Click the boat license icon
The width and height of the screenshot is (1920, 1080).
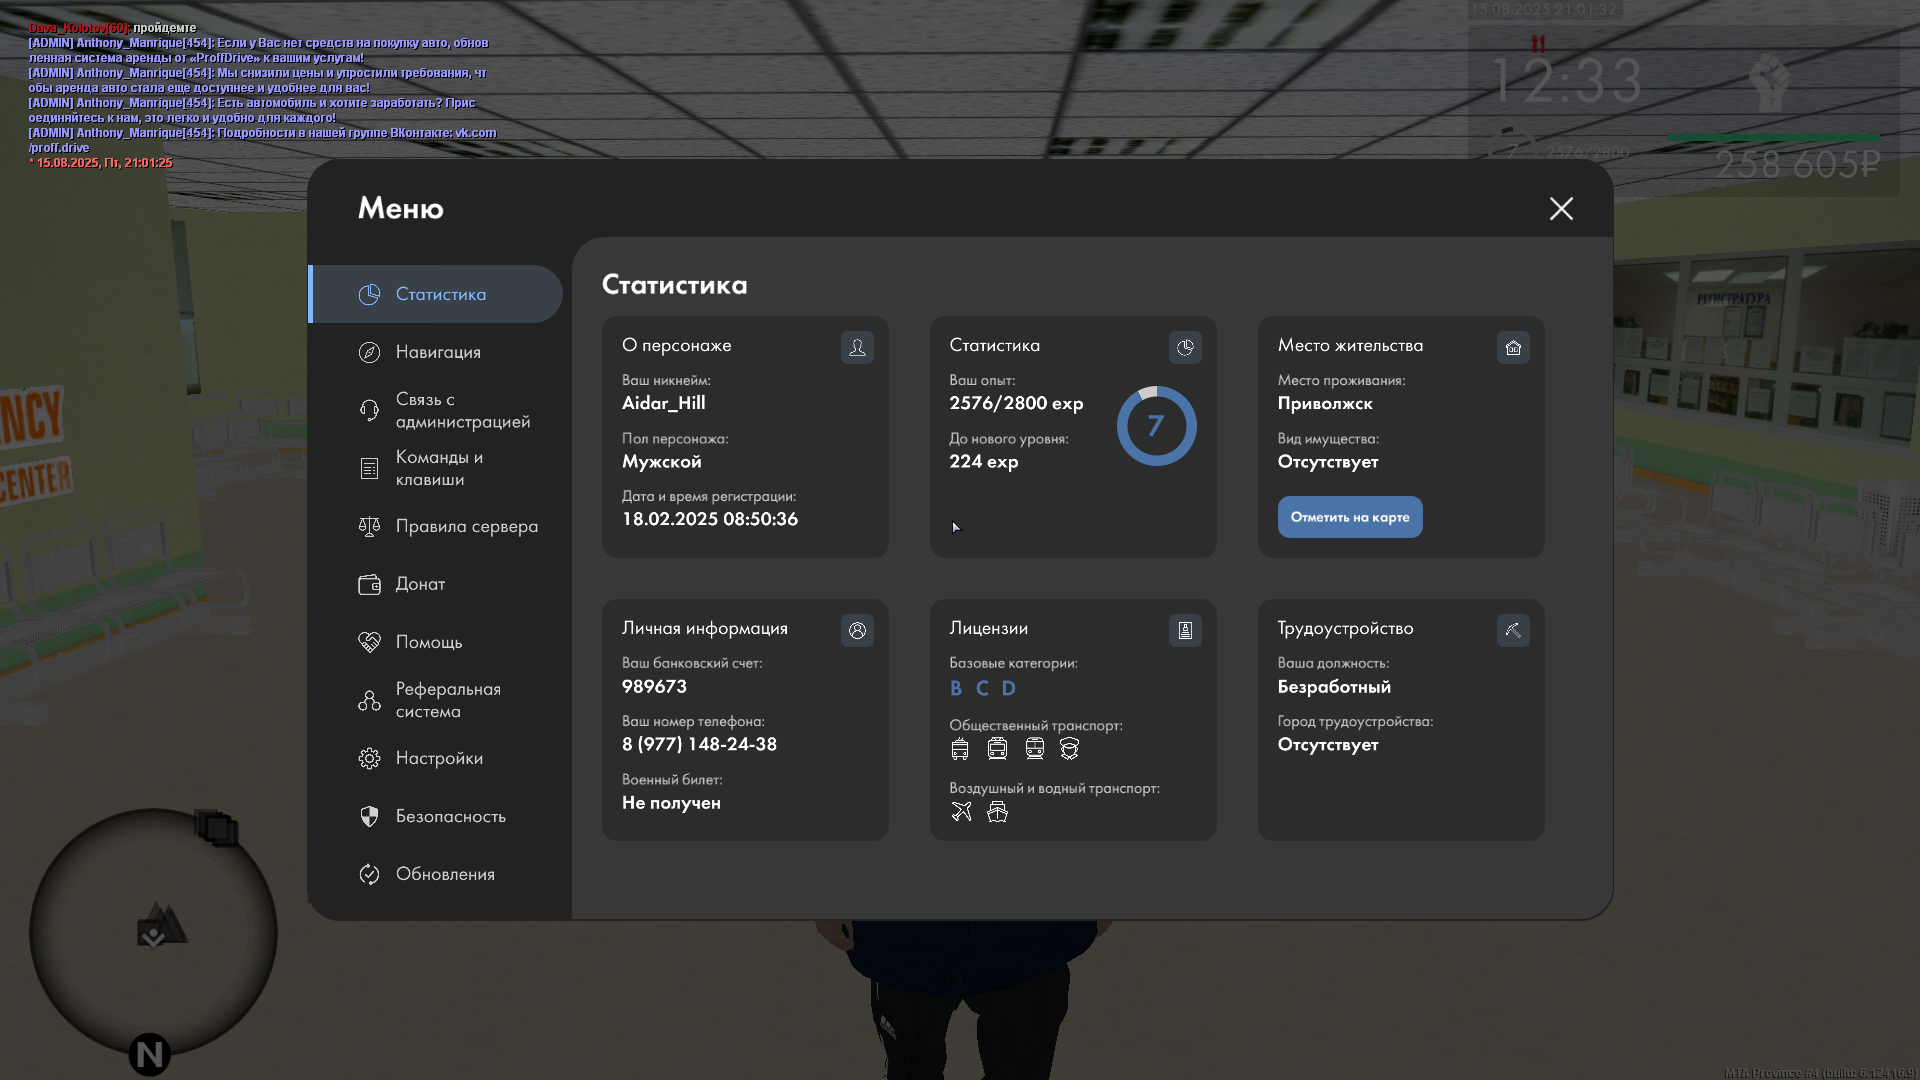click(x=997, y=811)
